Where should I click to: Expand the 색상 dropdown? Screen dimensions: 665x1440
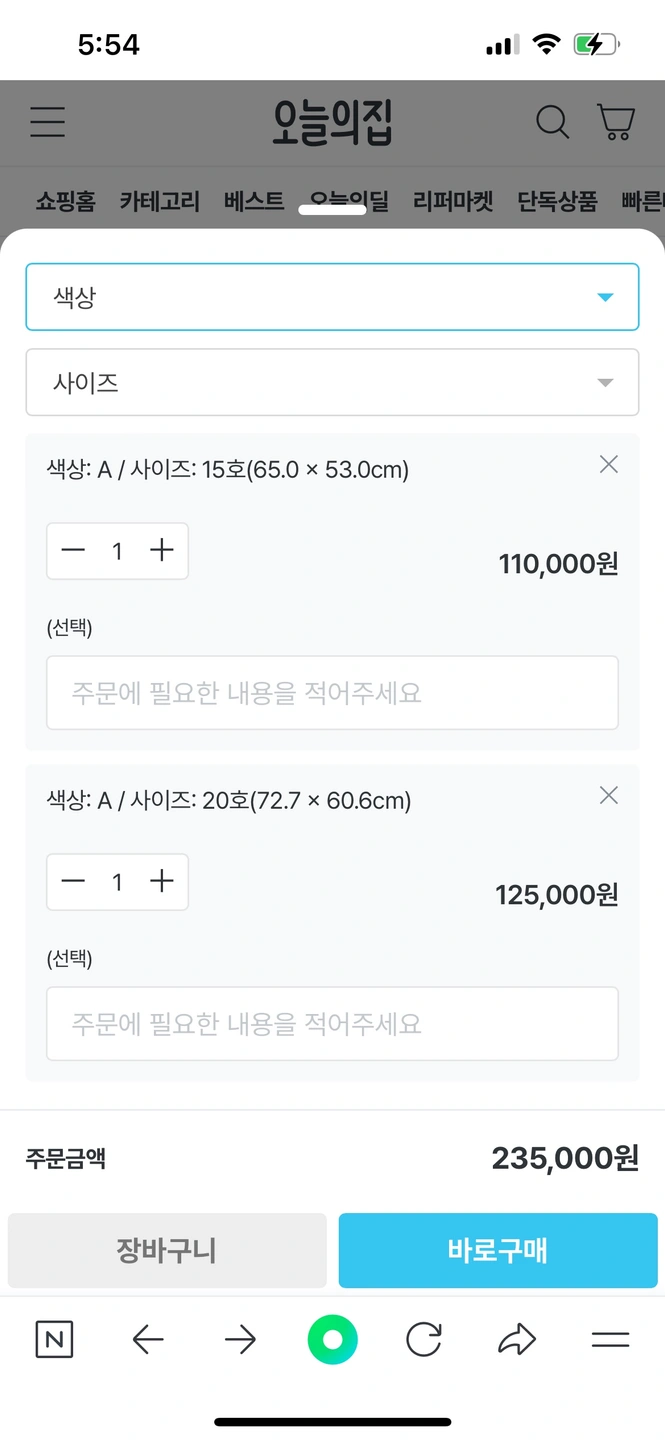[x=332, y=297]
